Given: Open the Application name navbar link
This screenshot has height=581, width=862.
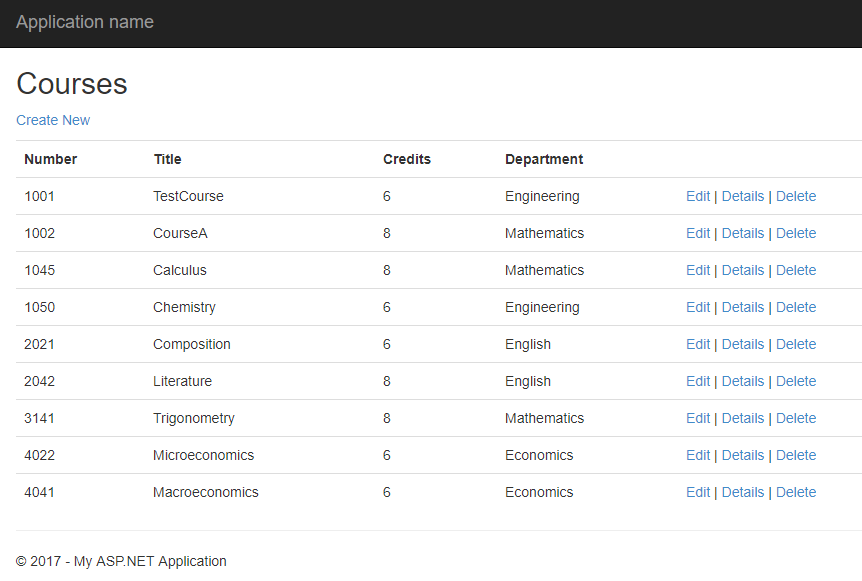Looking at the screenshot, I should pos(85,22).
